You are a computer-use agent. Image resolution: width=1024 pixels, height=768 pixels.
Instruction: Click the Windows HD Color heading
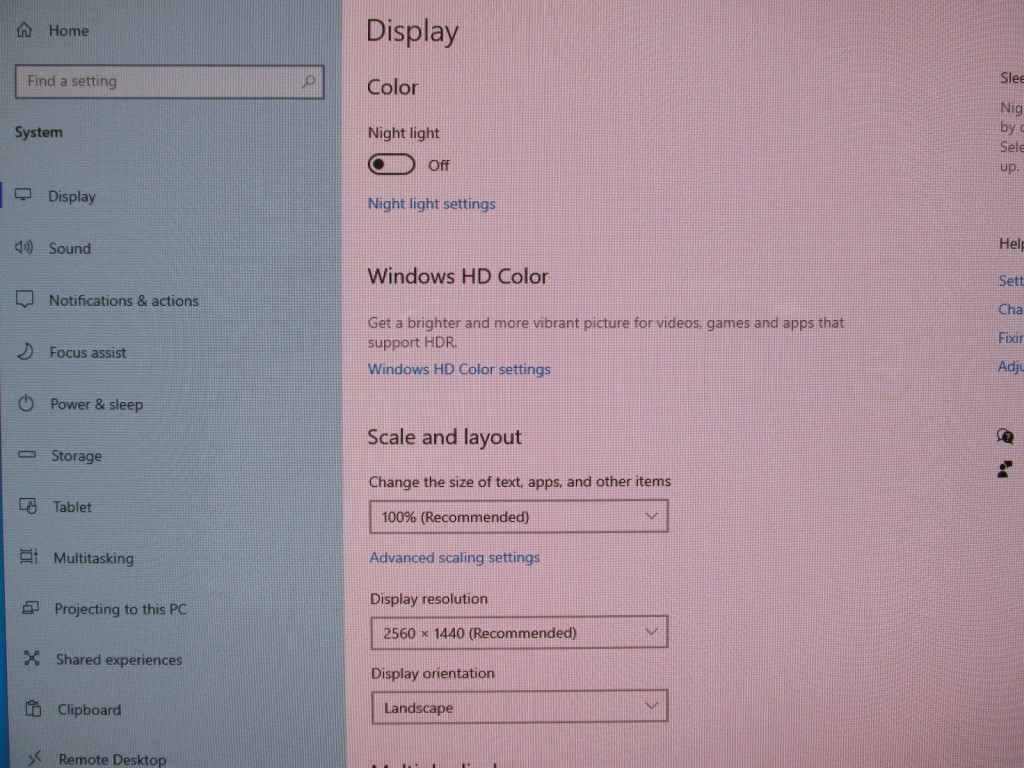458,276
